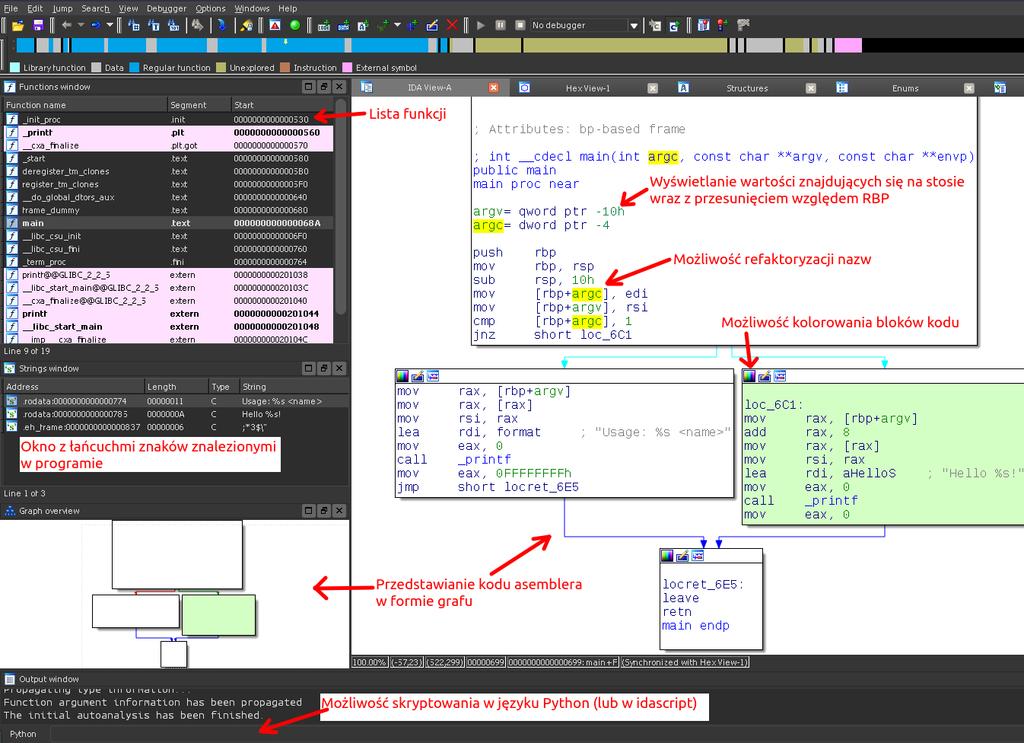
Task: Jump forward with the blue arrow
Action: (95, 25)
